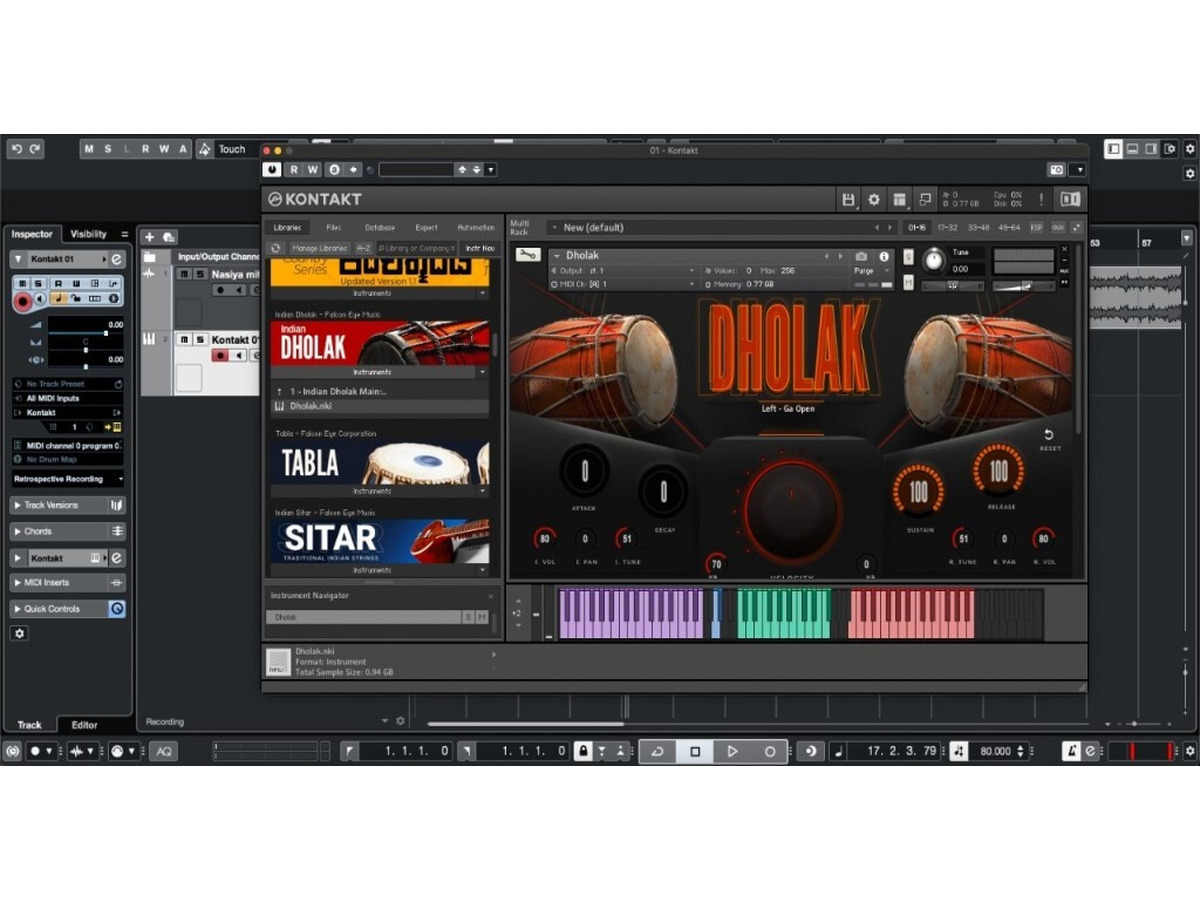Click the Dholak Tune knob
The width and height of the screenshot is (1200, 900).
click(934, 260)
